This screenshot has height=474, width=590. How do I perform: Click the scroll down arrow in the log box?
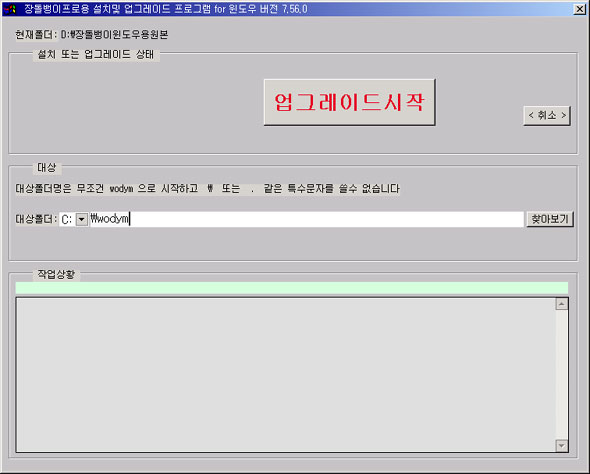point(561,445)
